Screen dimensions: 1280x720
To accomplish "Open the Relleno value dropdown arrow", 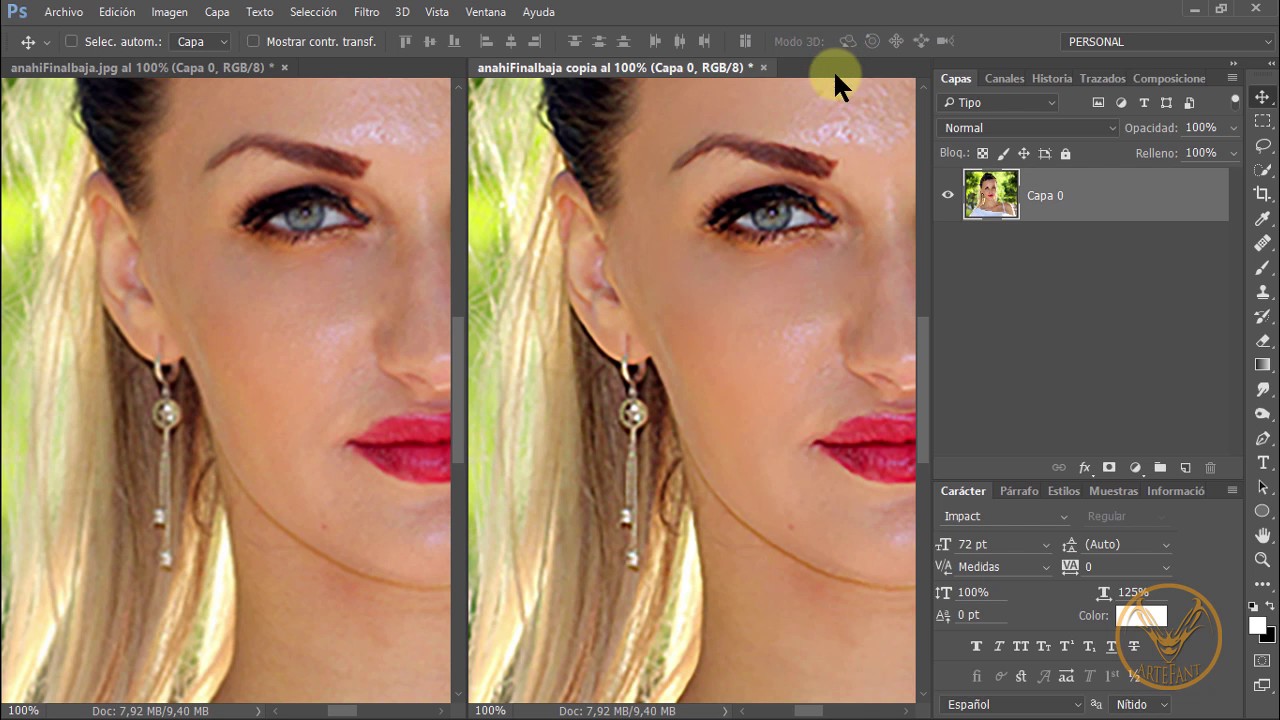I will (1233, 153).
